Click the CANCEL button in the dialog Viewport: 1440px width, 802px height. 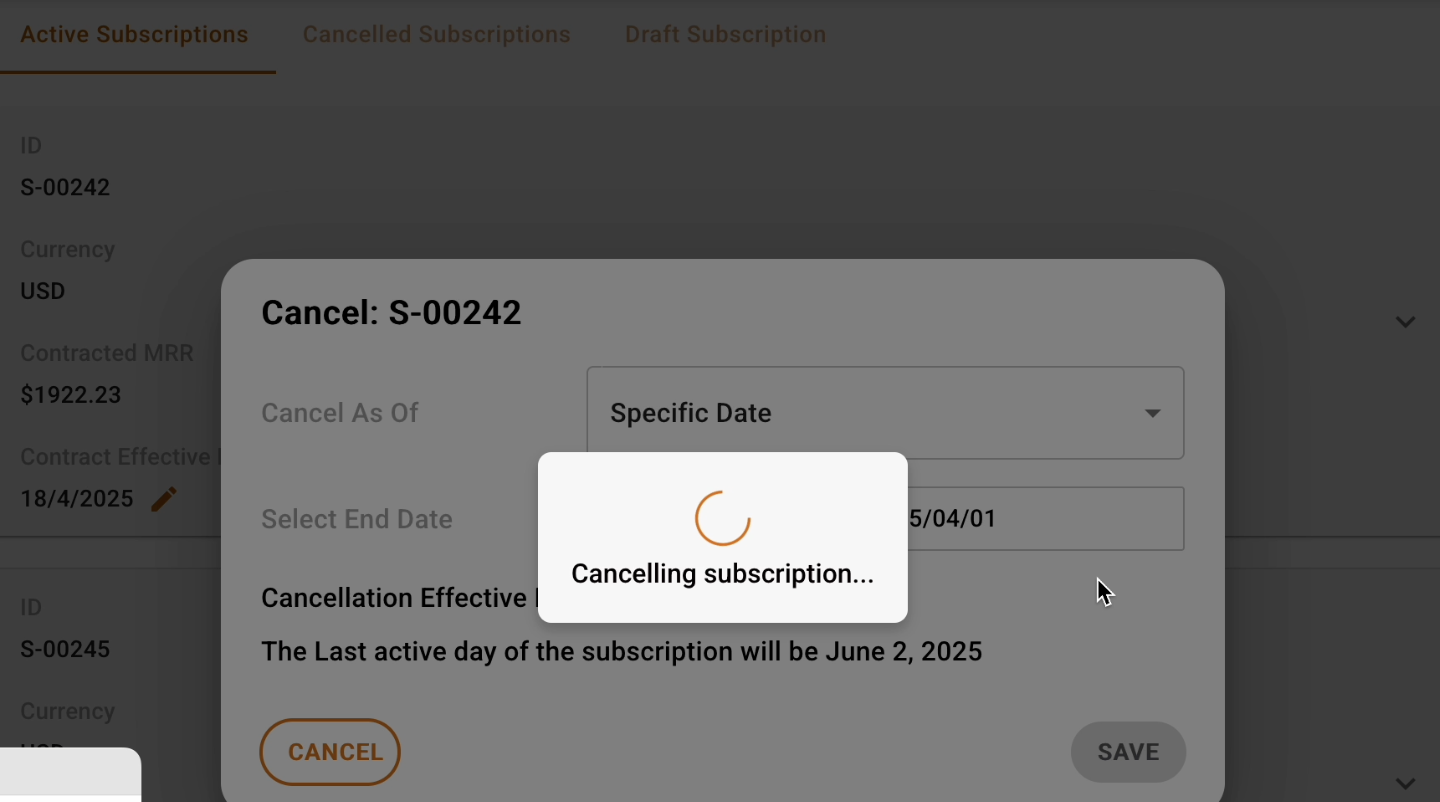330,752
